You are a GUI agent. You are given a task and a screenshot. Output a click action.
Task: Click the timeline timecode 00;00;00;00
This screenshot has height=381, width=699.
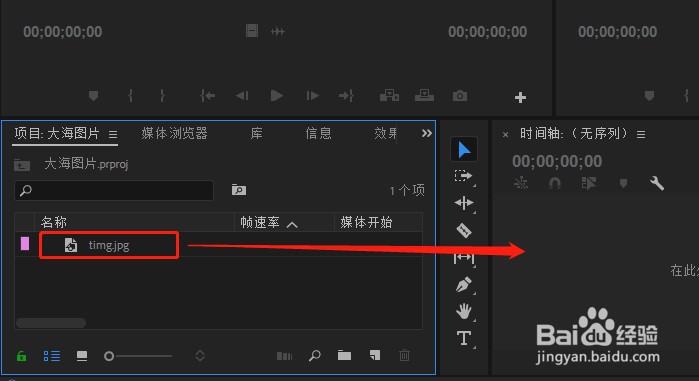(x=557, y=161)
